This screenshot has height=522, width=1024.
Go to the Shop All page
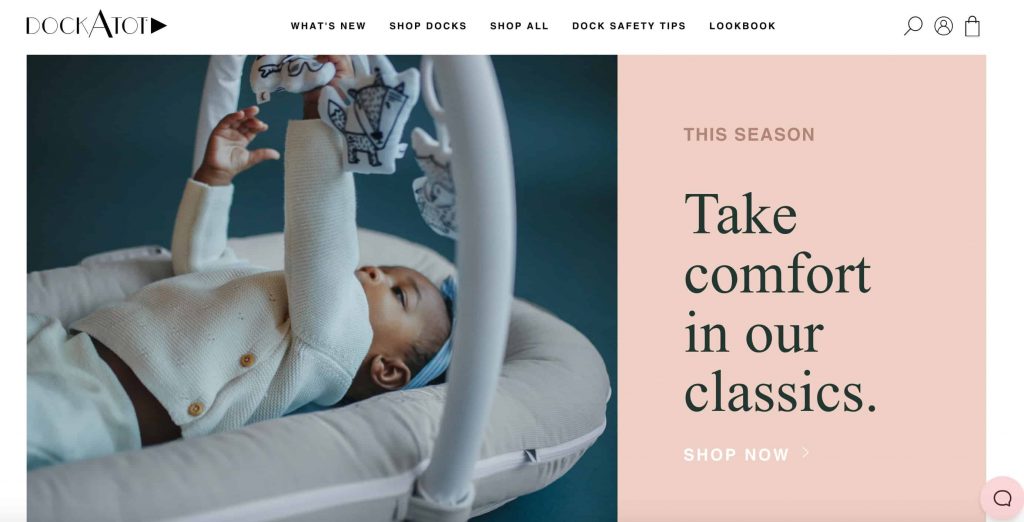point(519,26)
